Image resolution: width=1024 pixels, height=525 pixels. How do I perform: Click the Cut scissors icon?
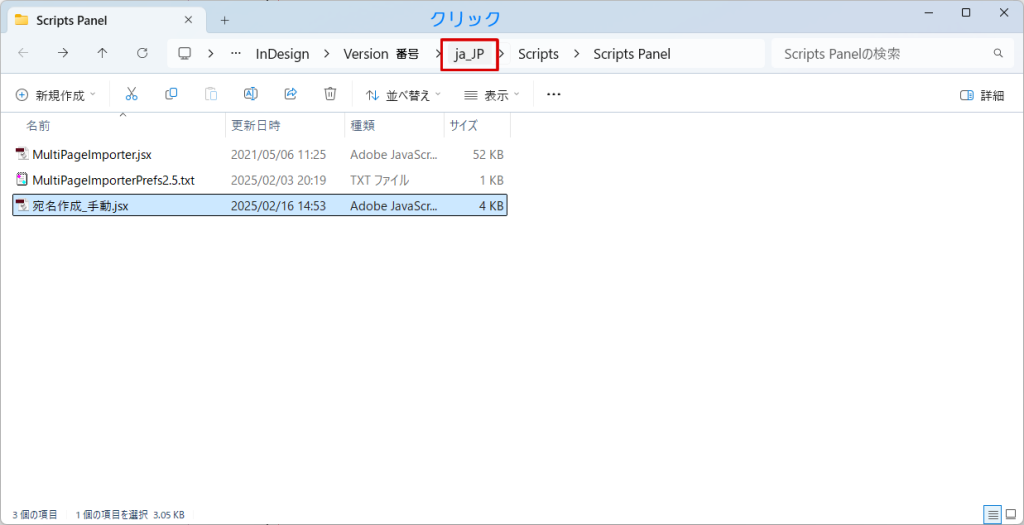[131, 94]
